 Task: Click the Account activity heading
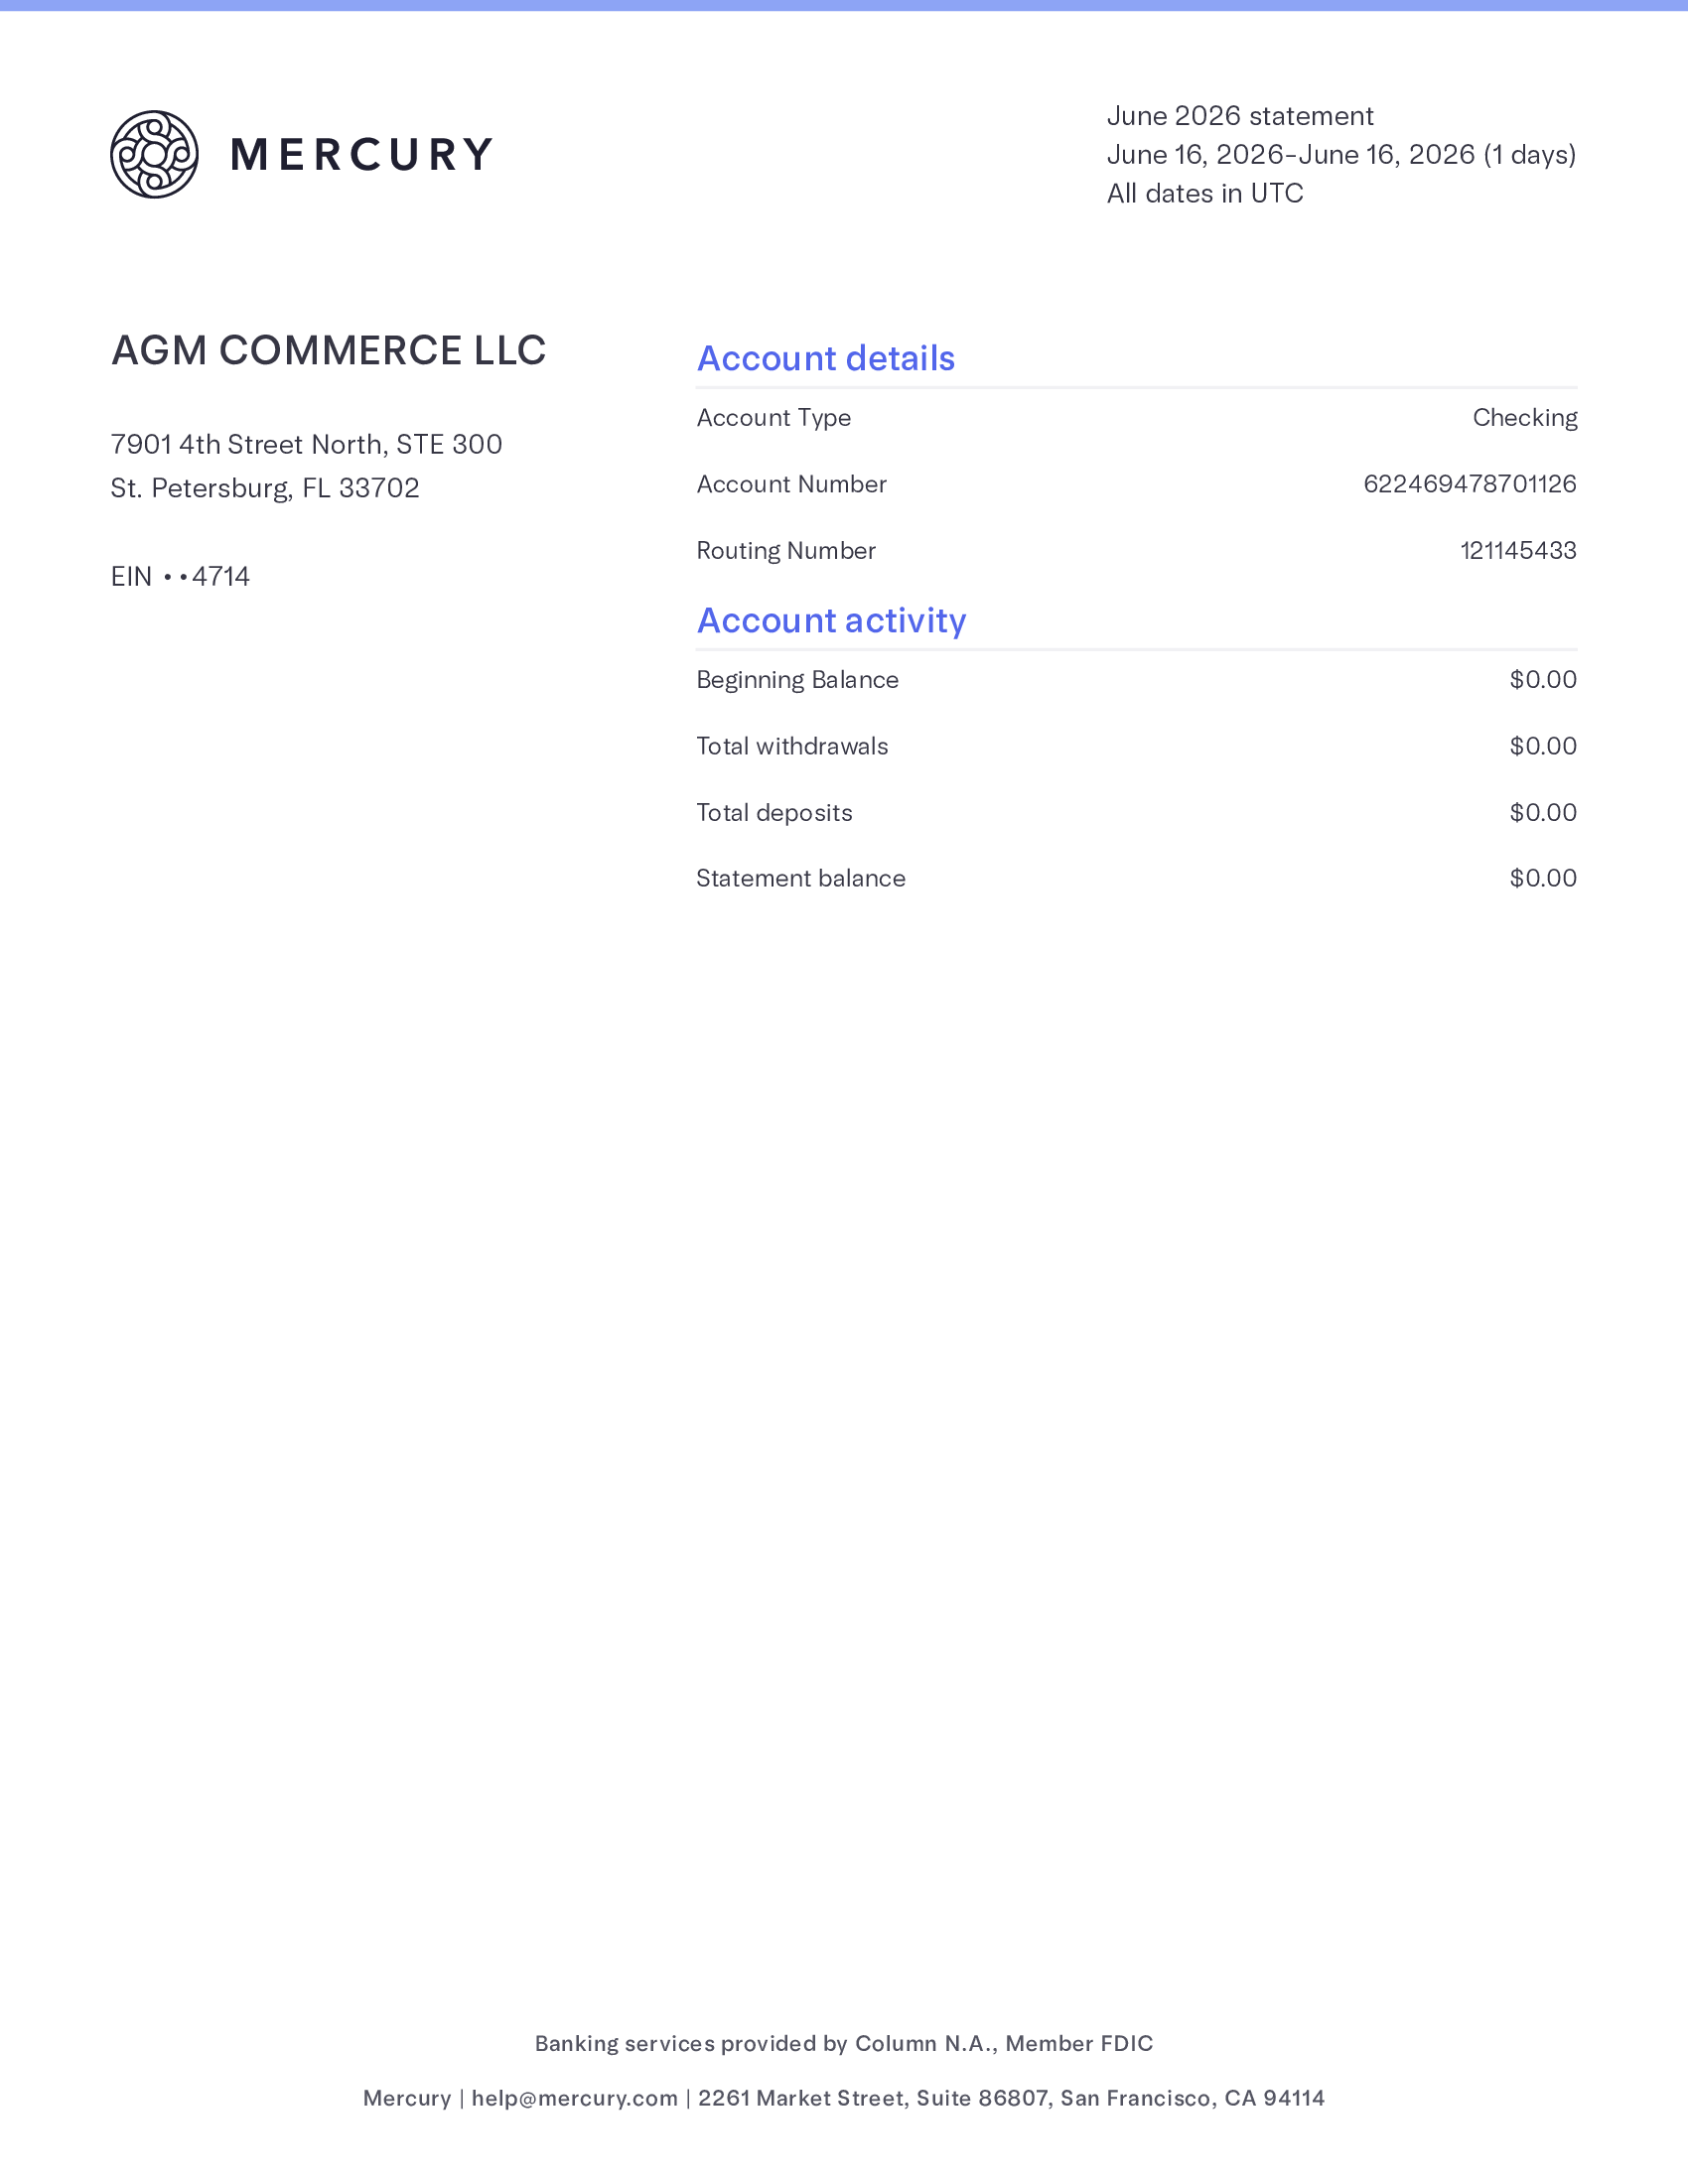click(x=832, y=620)
